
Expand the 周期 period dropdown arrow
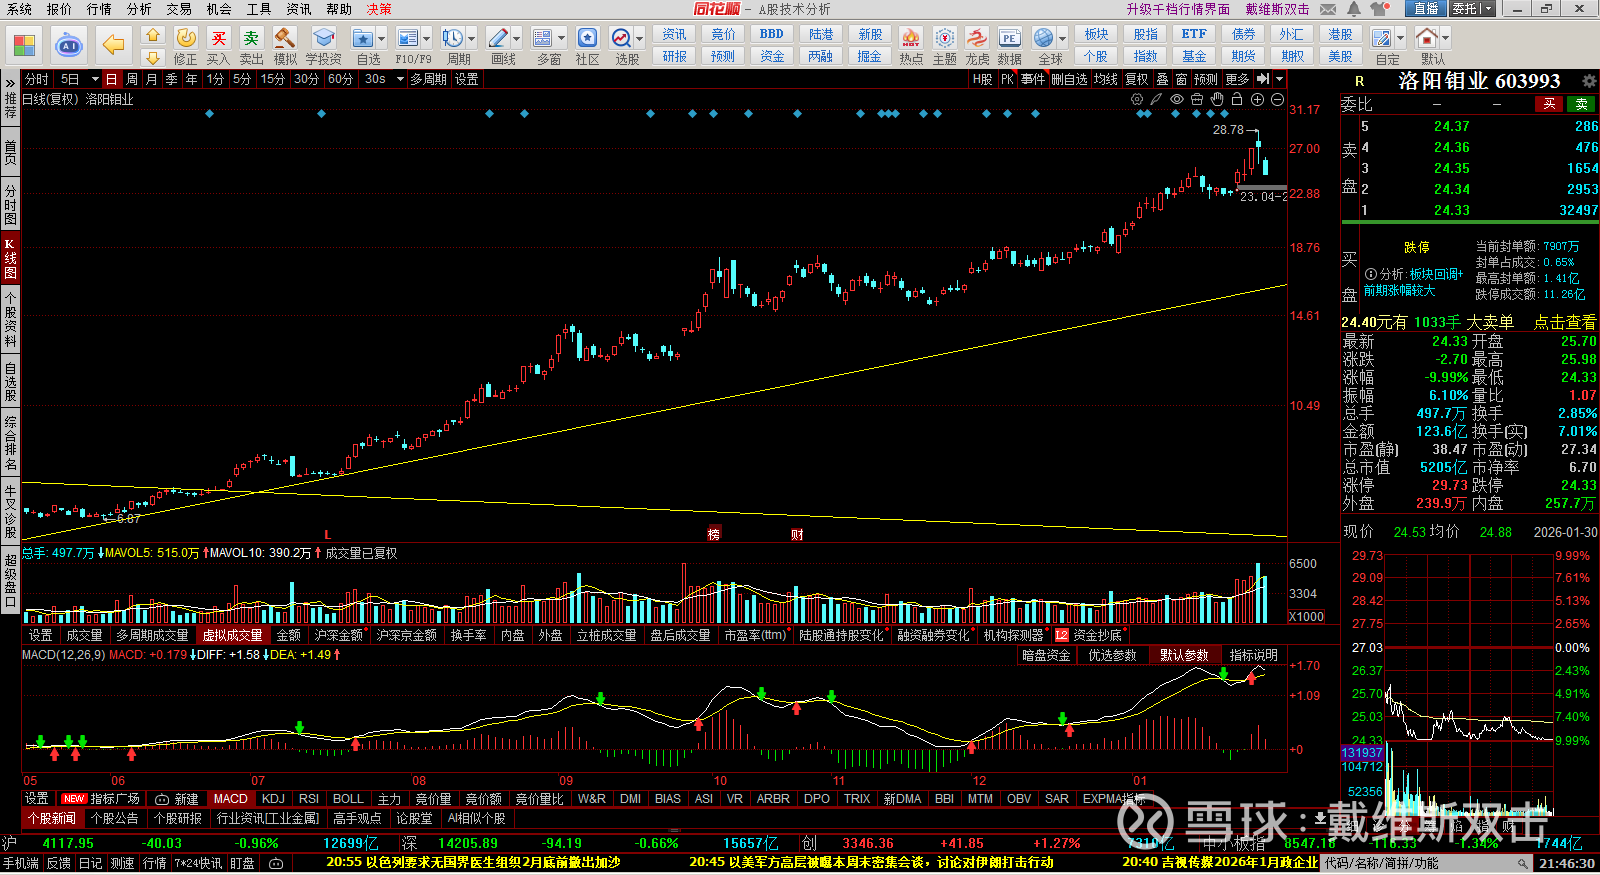point(472,39)
